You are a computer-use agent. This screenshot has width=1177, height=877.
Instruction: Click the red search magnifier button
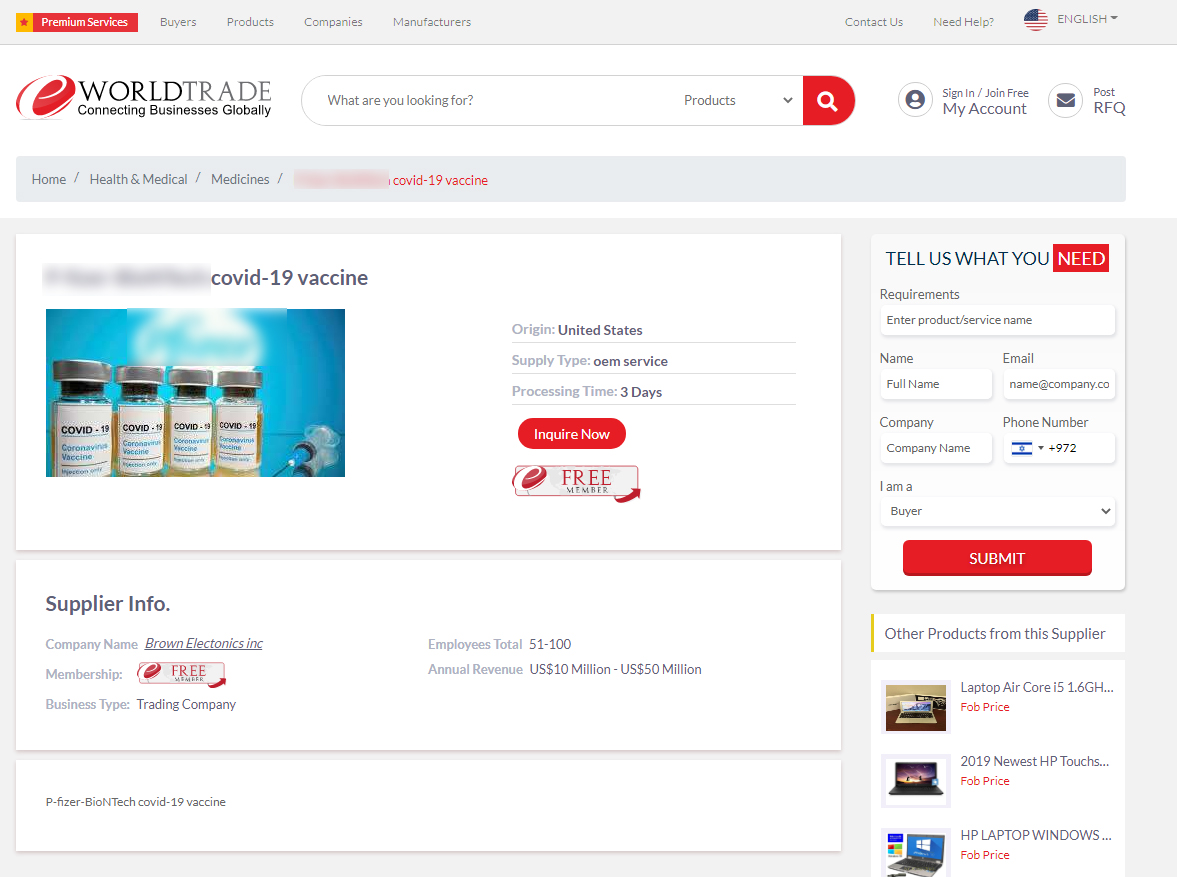[x=828, y=101]
